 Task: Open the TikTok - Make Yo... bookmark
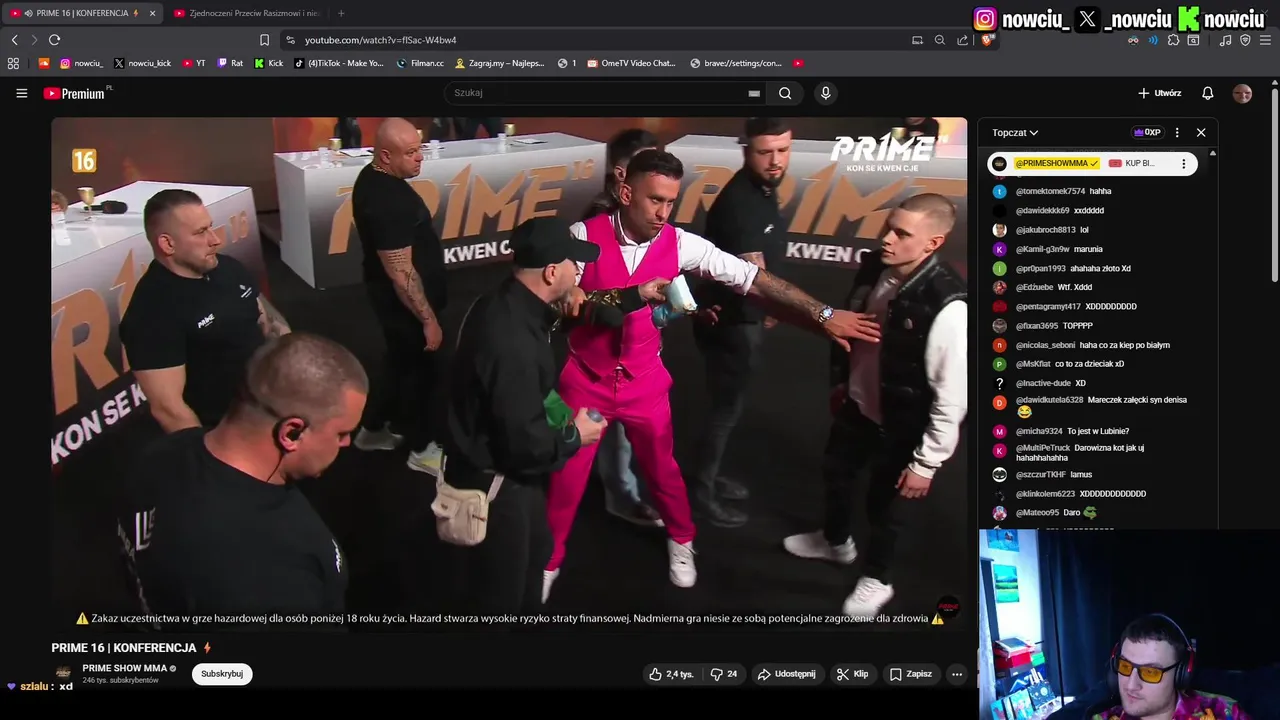339,63
